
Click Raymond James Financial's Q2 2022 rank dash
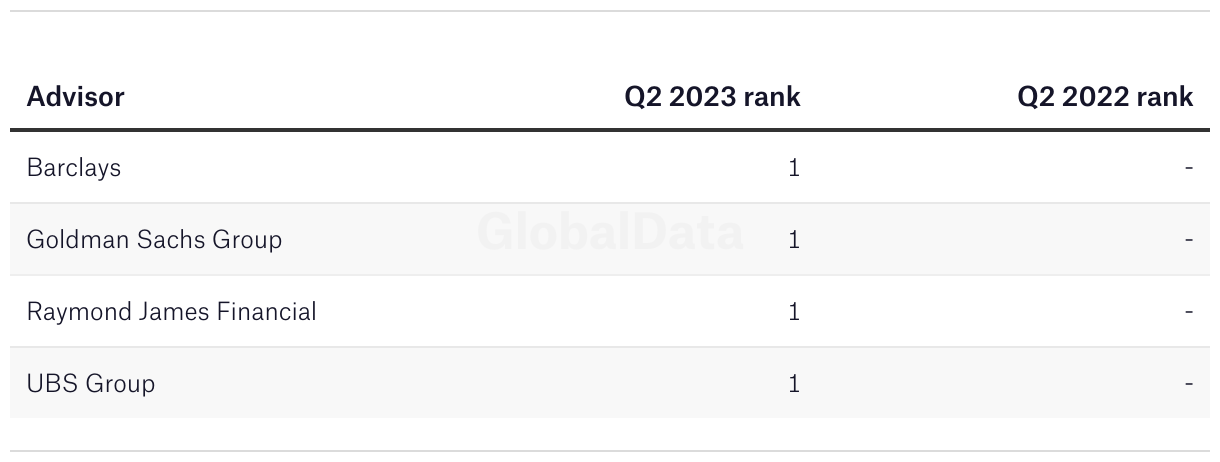click(1188, 311)
